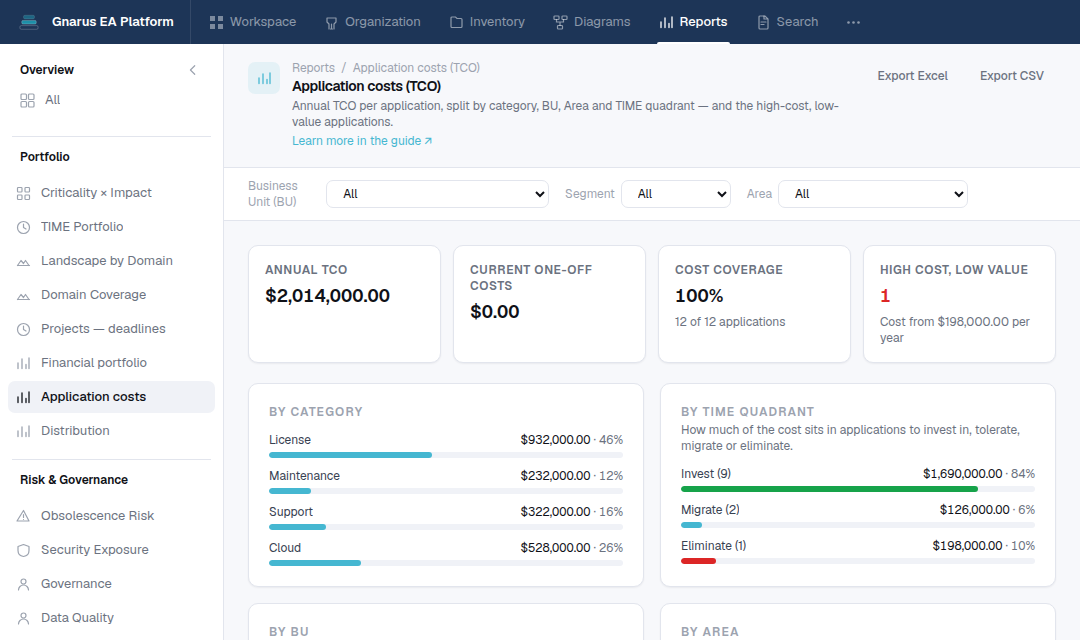Click Export CSV button
1080x640 pixels.
click(x=1012, y=76)
